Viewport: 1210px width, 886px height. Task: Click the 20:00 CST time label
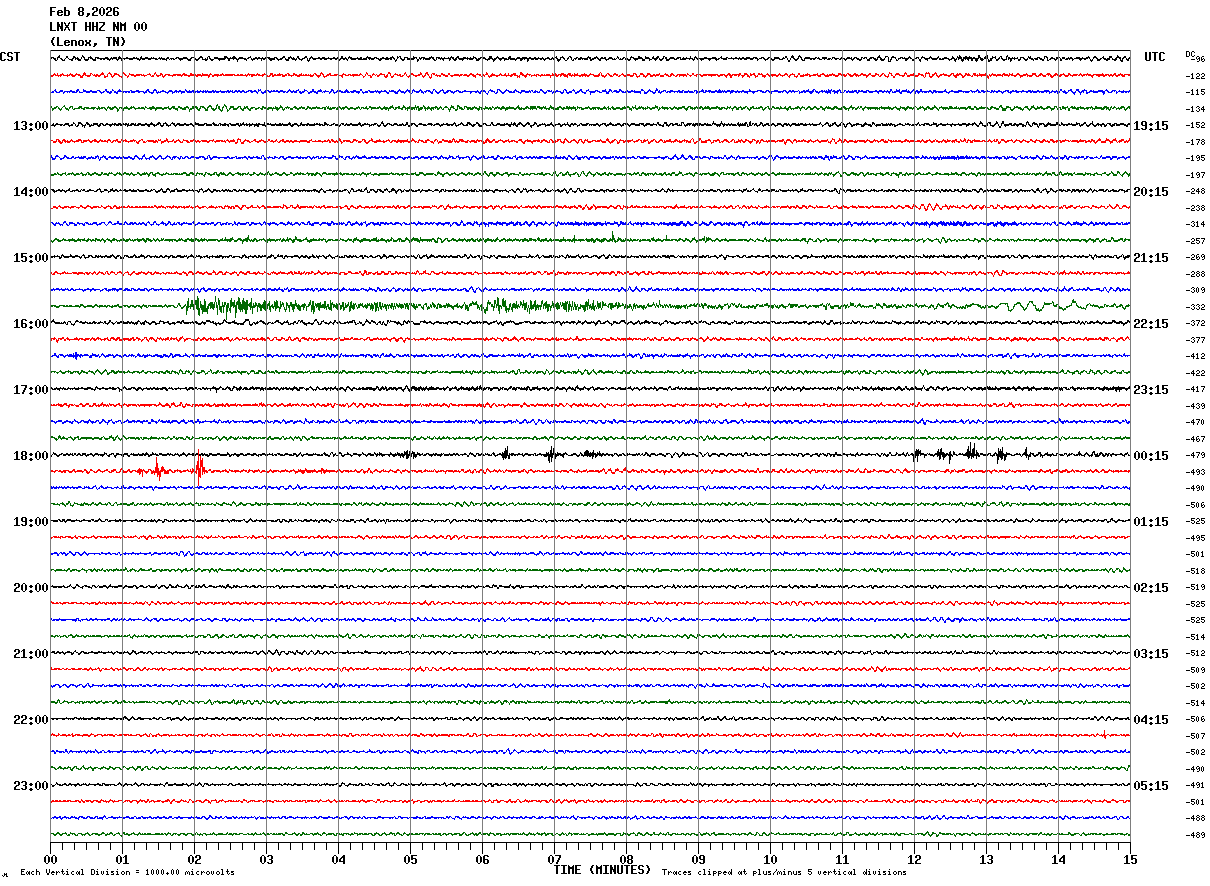(30, 588)
